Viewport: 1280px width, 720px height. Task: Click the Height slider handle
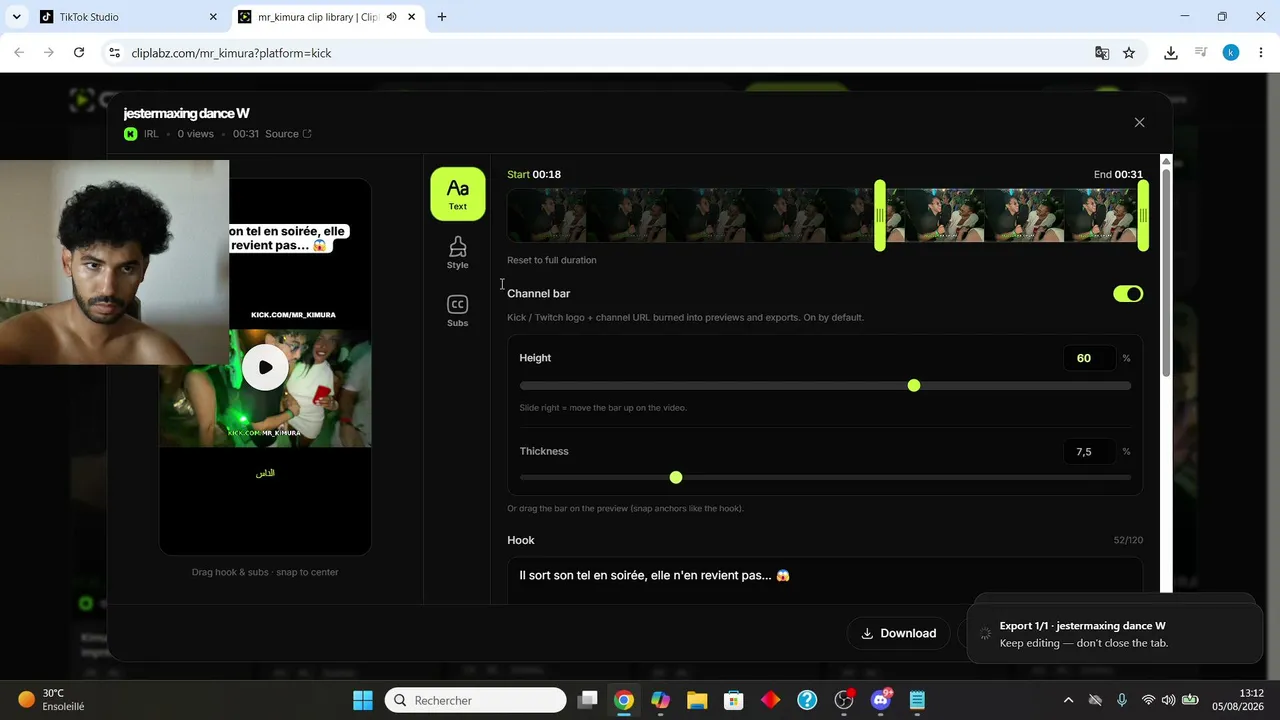click(914, 386)
